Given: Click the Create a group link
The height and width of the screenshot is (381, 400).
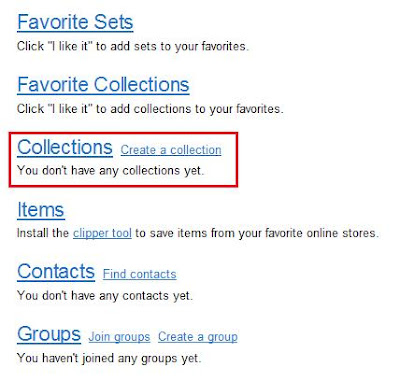Looking at the screenshot, I should pos(198,337).
